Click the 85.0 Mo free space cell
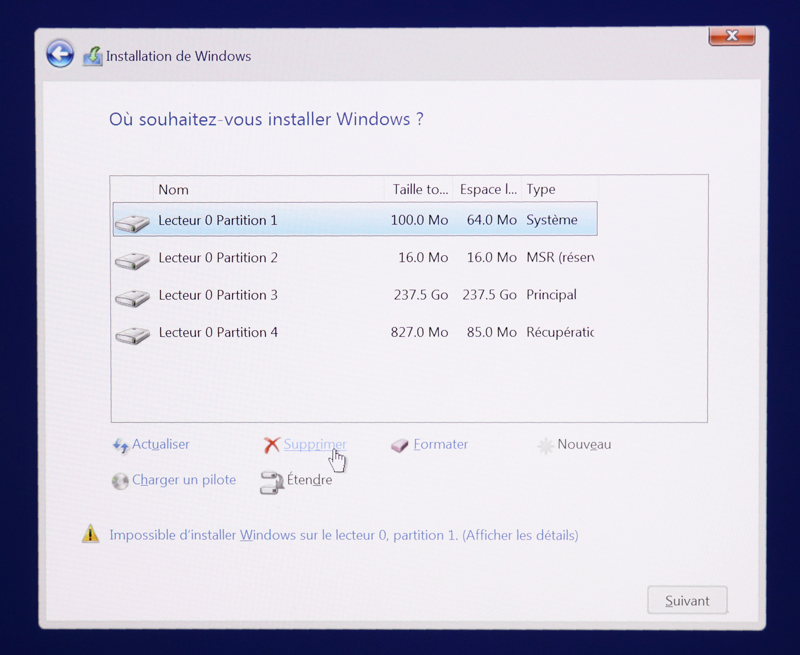The height and width of the screenshot is (655, 800). pos(491,333)
